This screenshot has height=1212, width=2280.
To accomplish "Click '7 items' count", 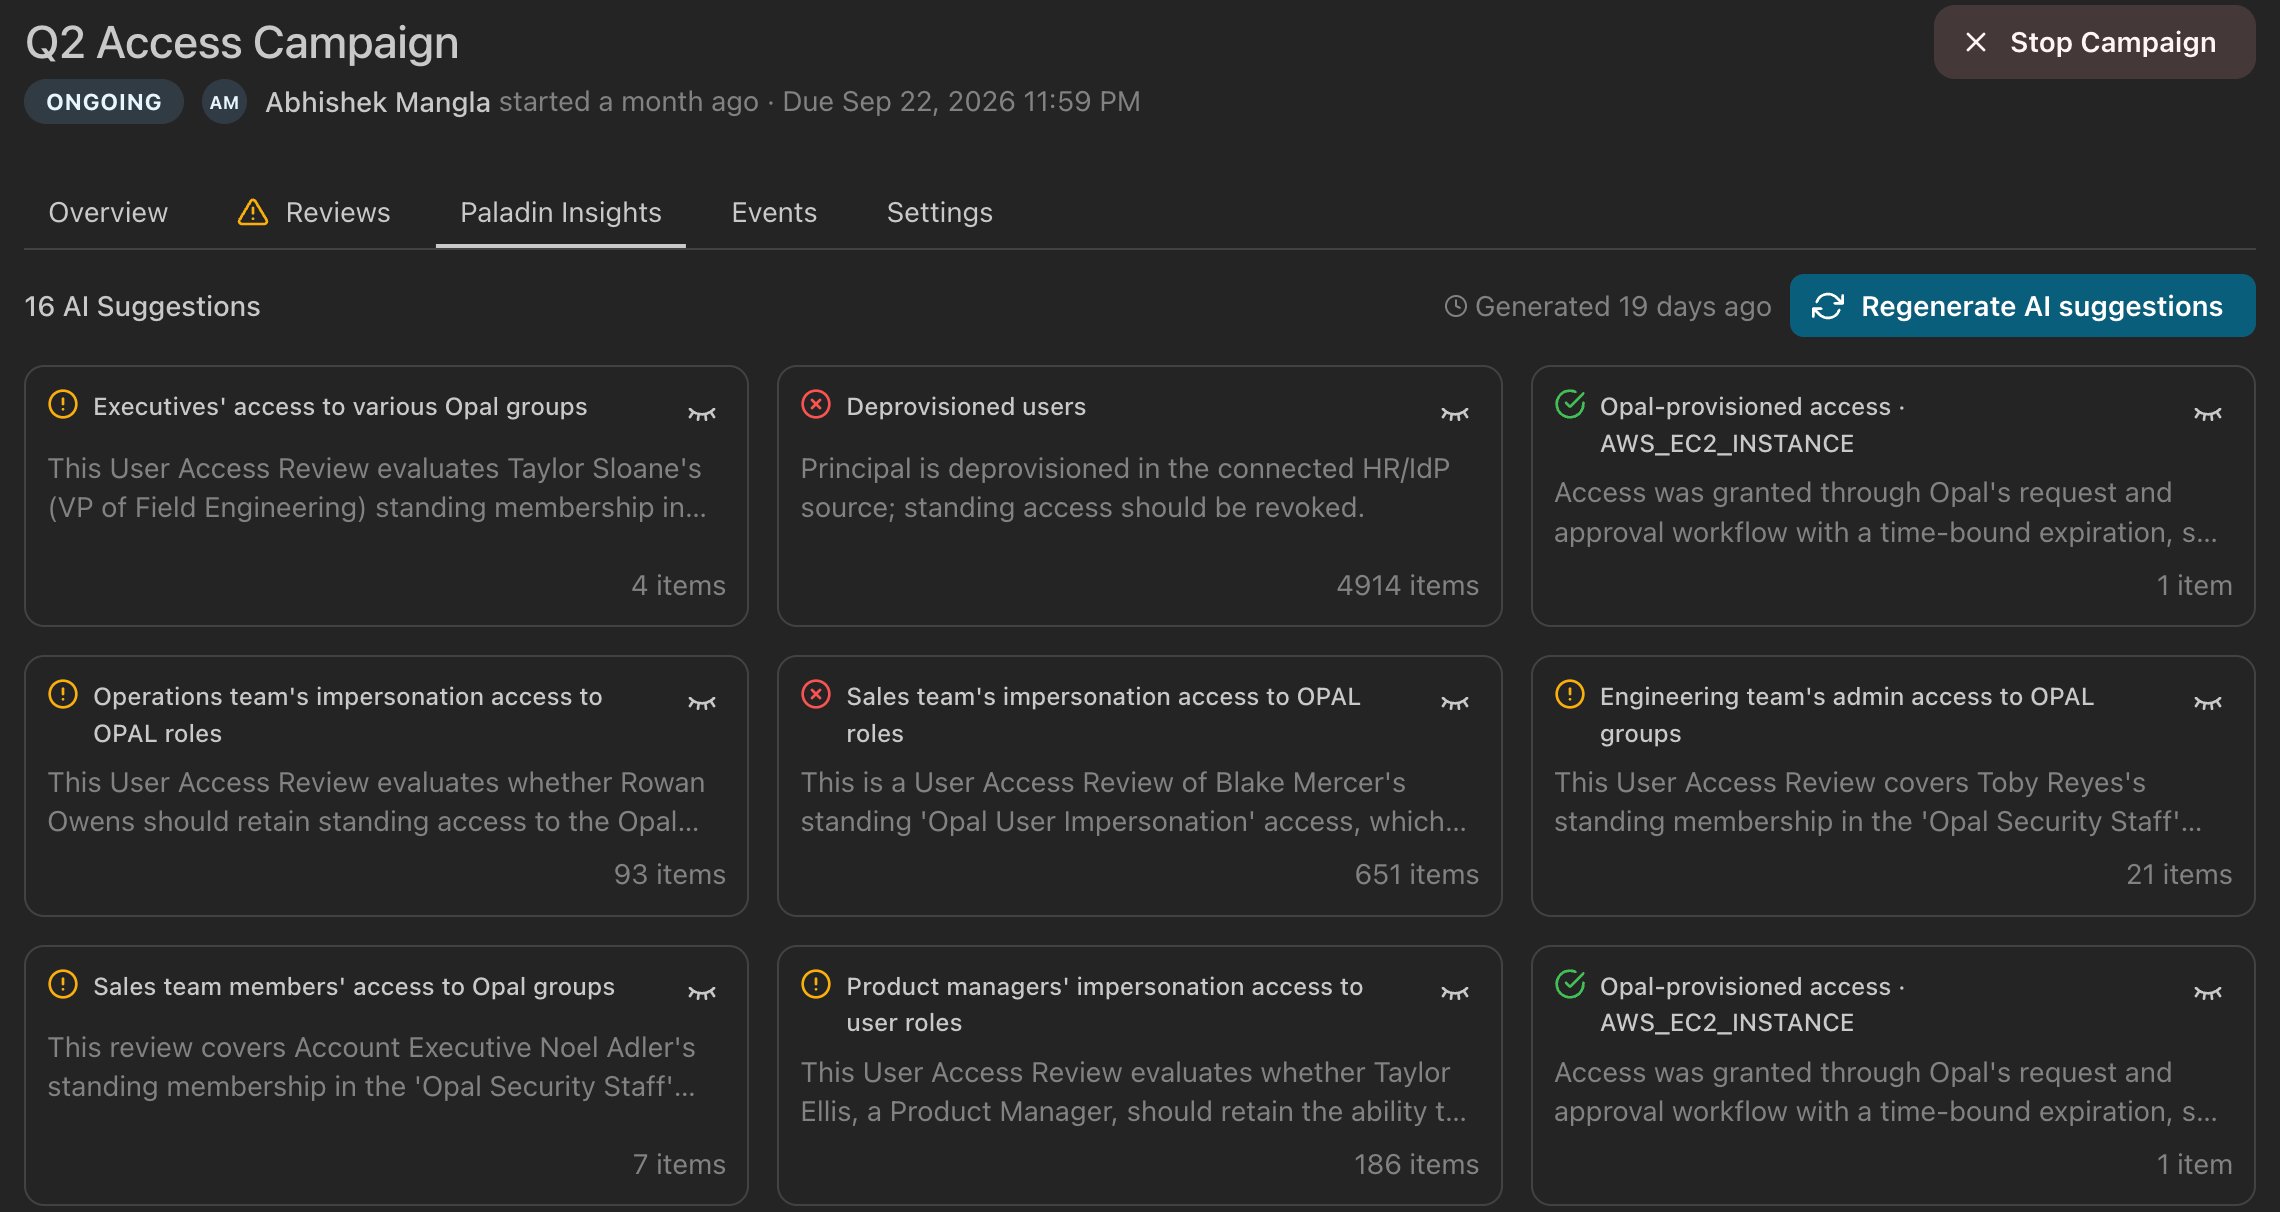I will (x=679, y=1164).
